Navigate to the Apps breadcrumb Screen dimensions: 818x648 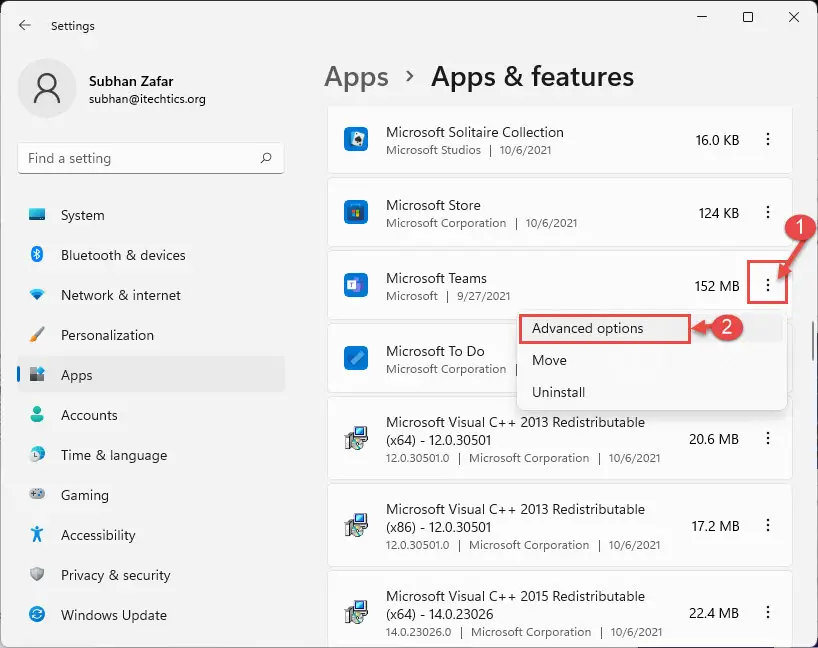(356, 77)
